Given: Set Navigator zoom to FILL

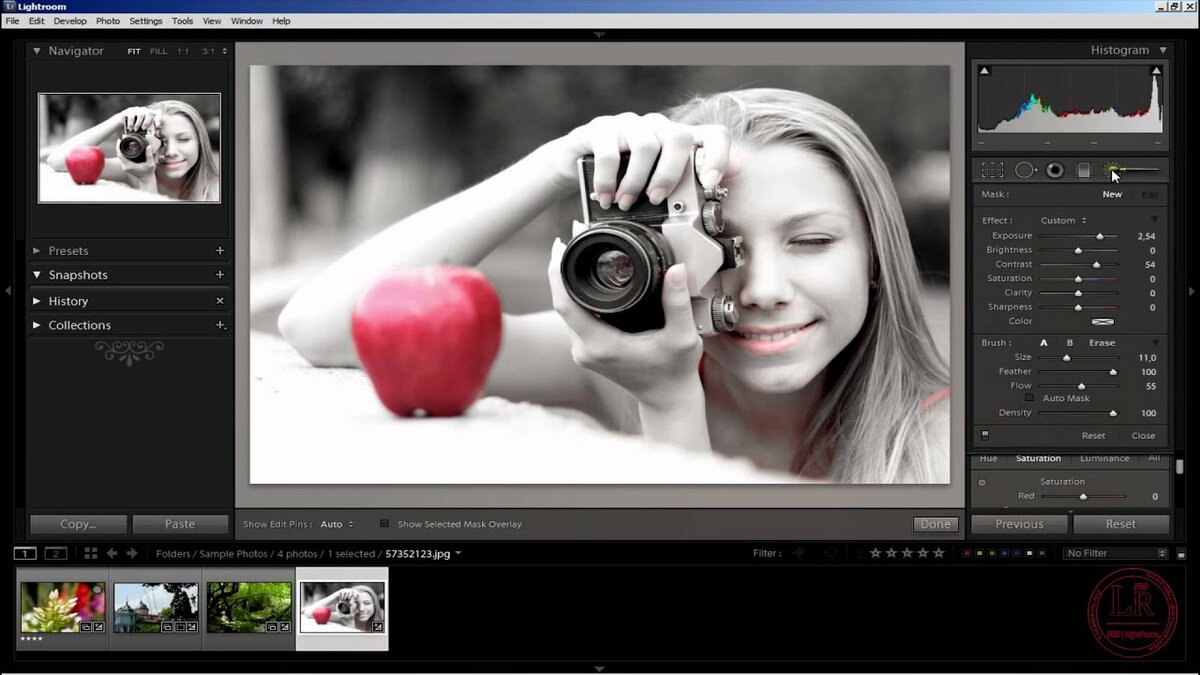Looking at the screenshot, I should [159, 51].
